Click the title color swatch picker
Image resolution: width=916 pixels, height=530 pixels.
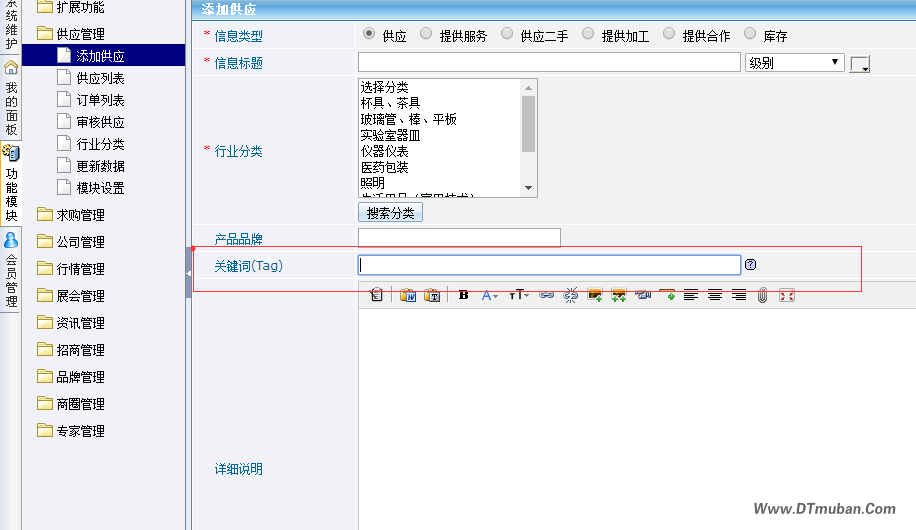click(860, 64)
